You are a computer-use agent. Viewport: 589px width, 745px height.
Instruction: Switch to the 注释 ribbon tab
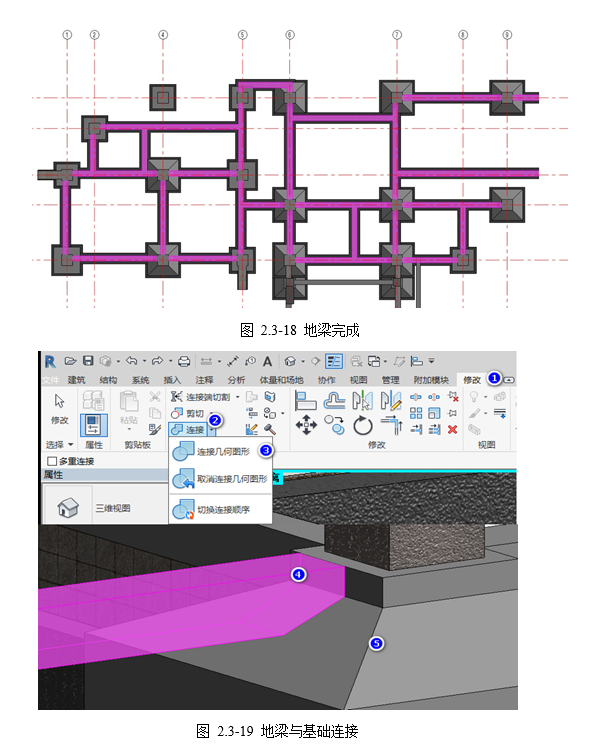pyautogui.click(x=204, y=380)
